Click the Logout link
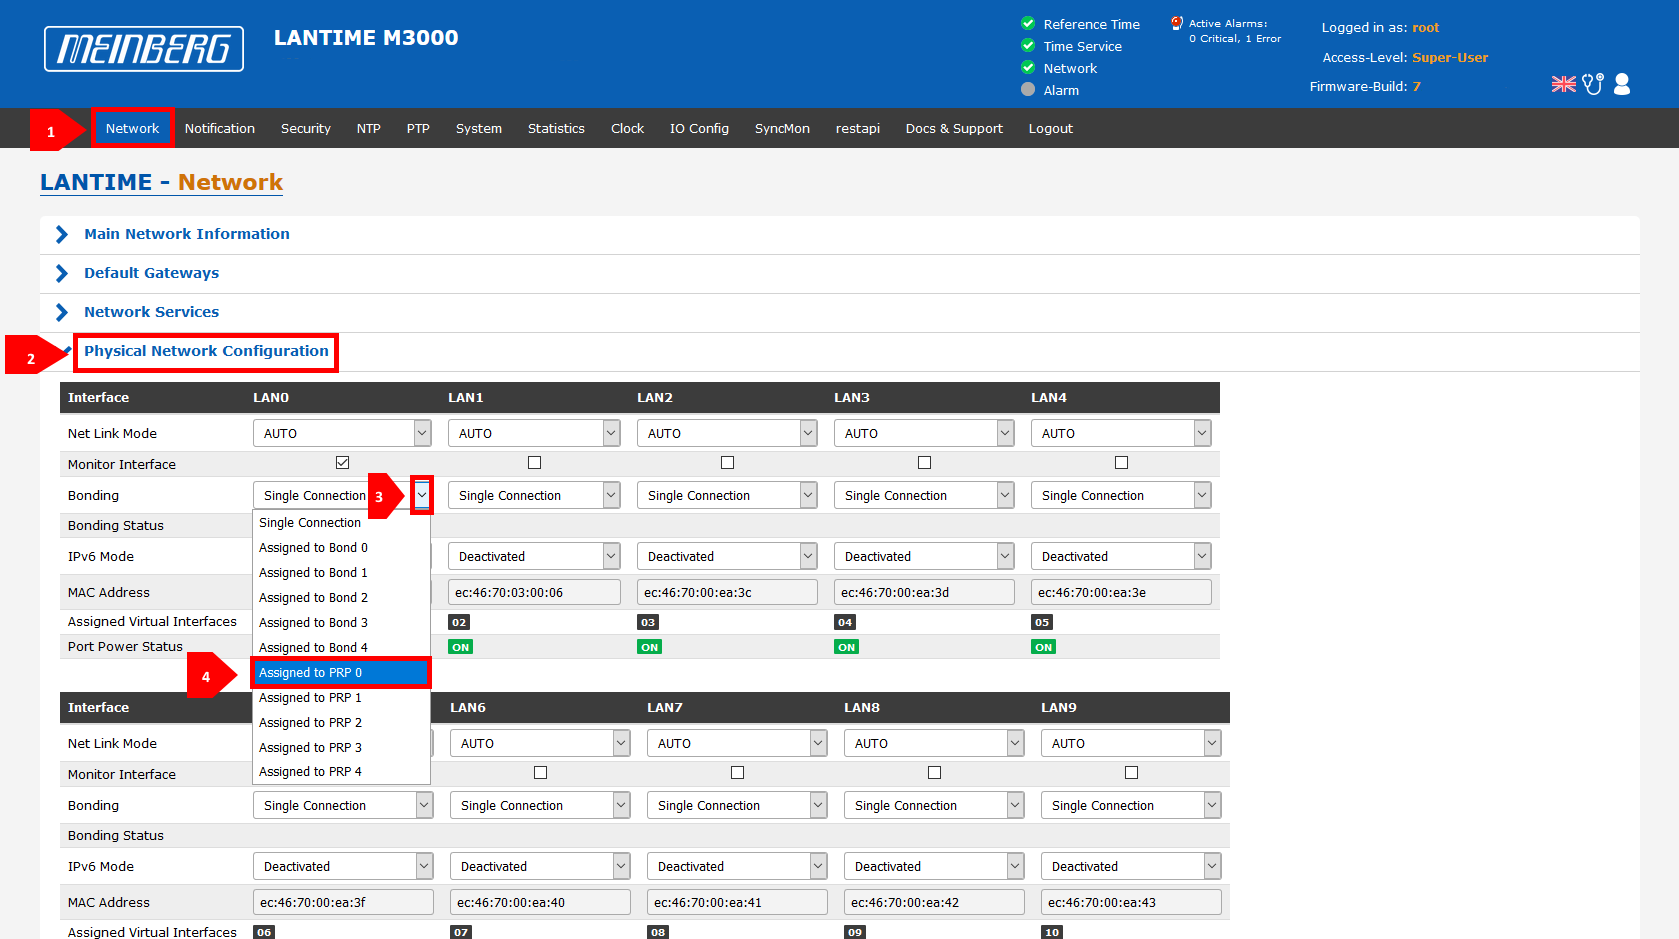 click(1050, 129)
